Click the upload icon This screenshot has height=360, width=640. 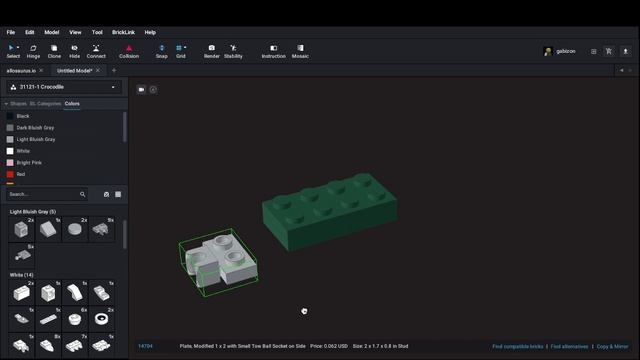(625, 51)
